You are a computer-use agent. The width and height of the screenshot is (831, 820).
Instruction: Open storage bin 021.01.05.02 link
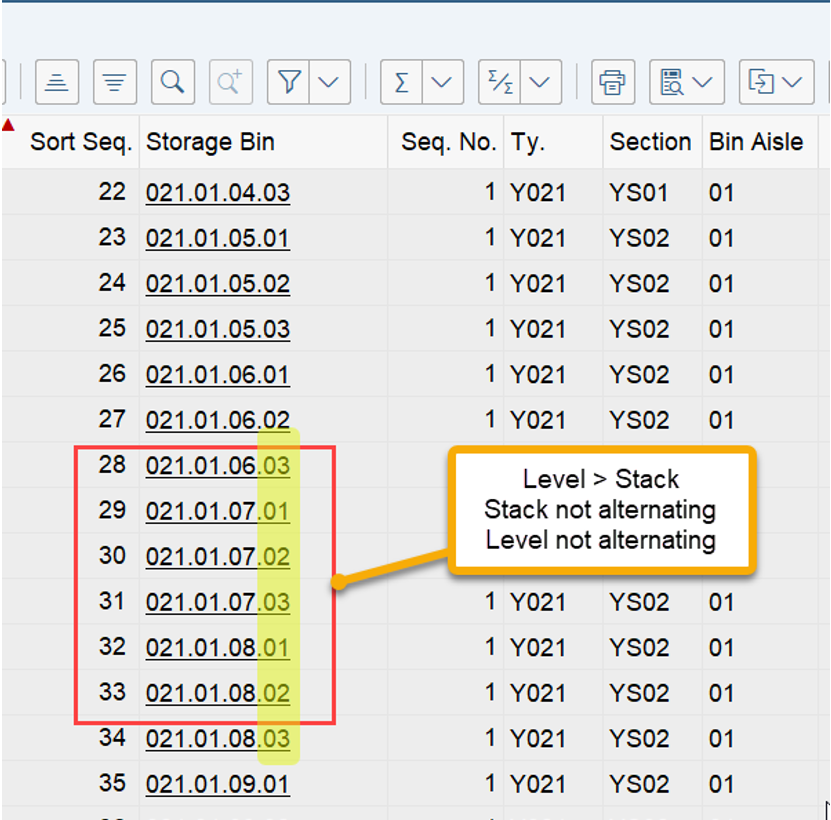pos(218,284)
